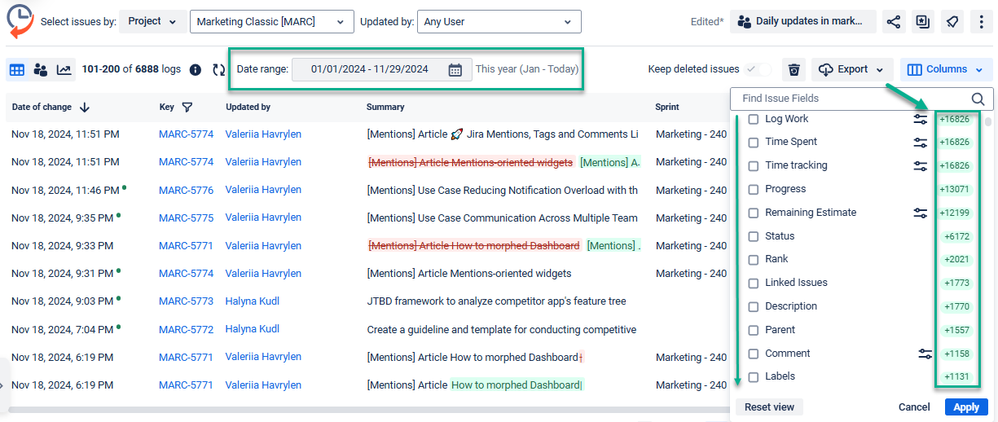Image resolution: width=998 pixels, height=422 pixels.
Task: Check the Rank field checkbox
Action: [x=753, y=260]
